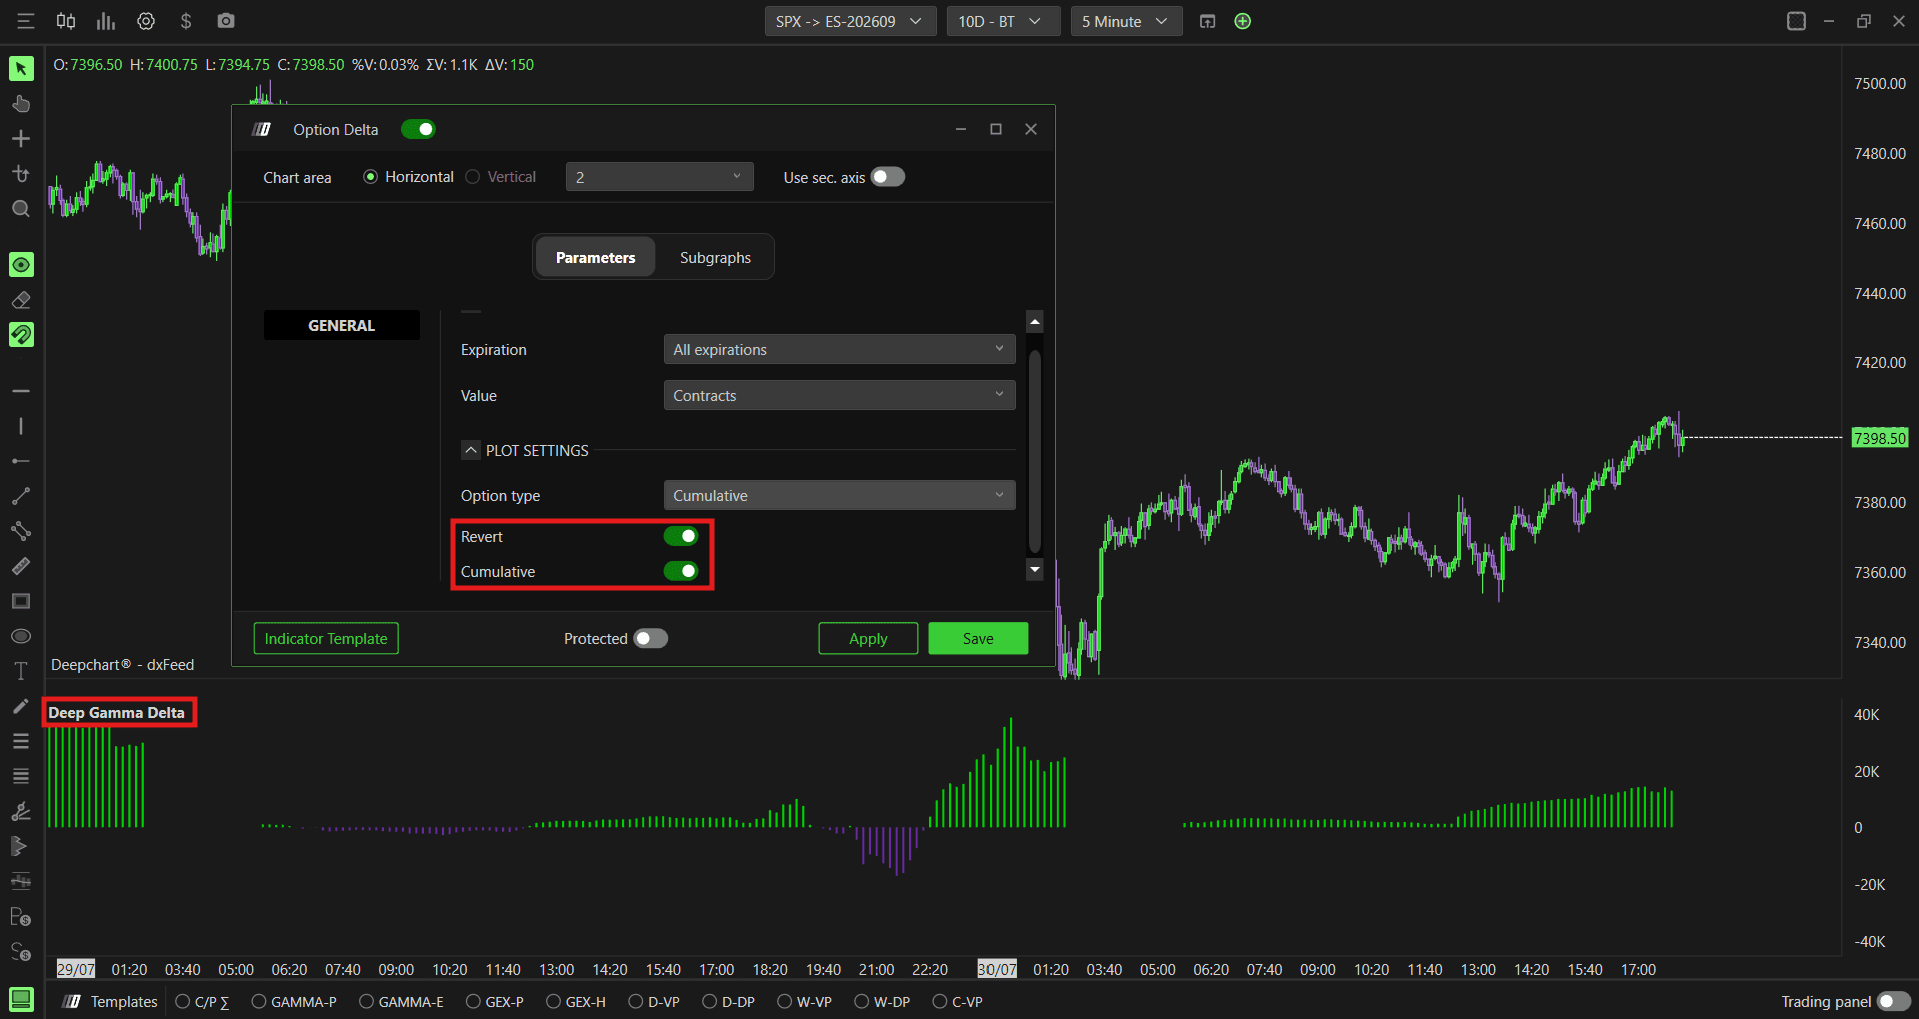Open chart settings gear icon
The height and width of the screenshot is (1019, 1919).
pyautogui.click(x=146, y=21)
